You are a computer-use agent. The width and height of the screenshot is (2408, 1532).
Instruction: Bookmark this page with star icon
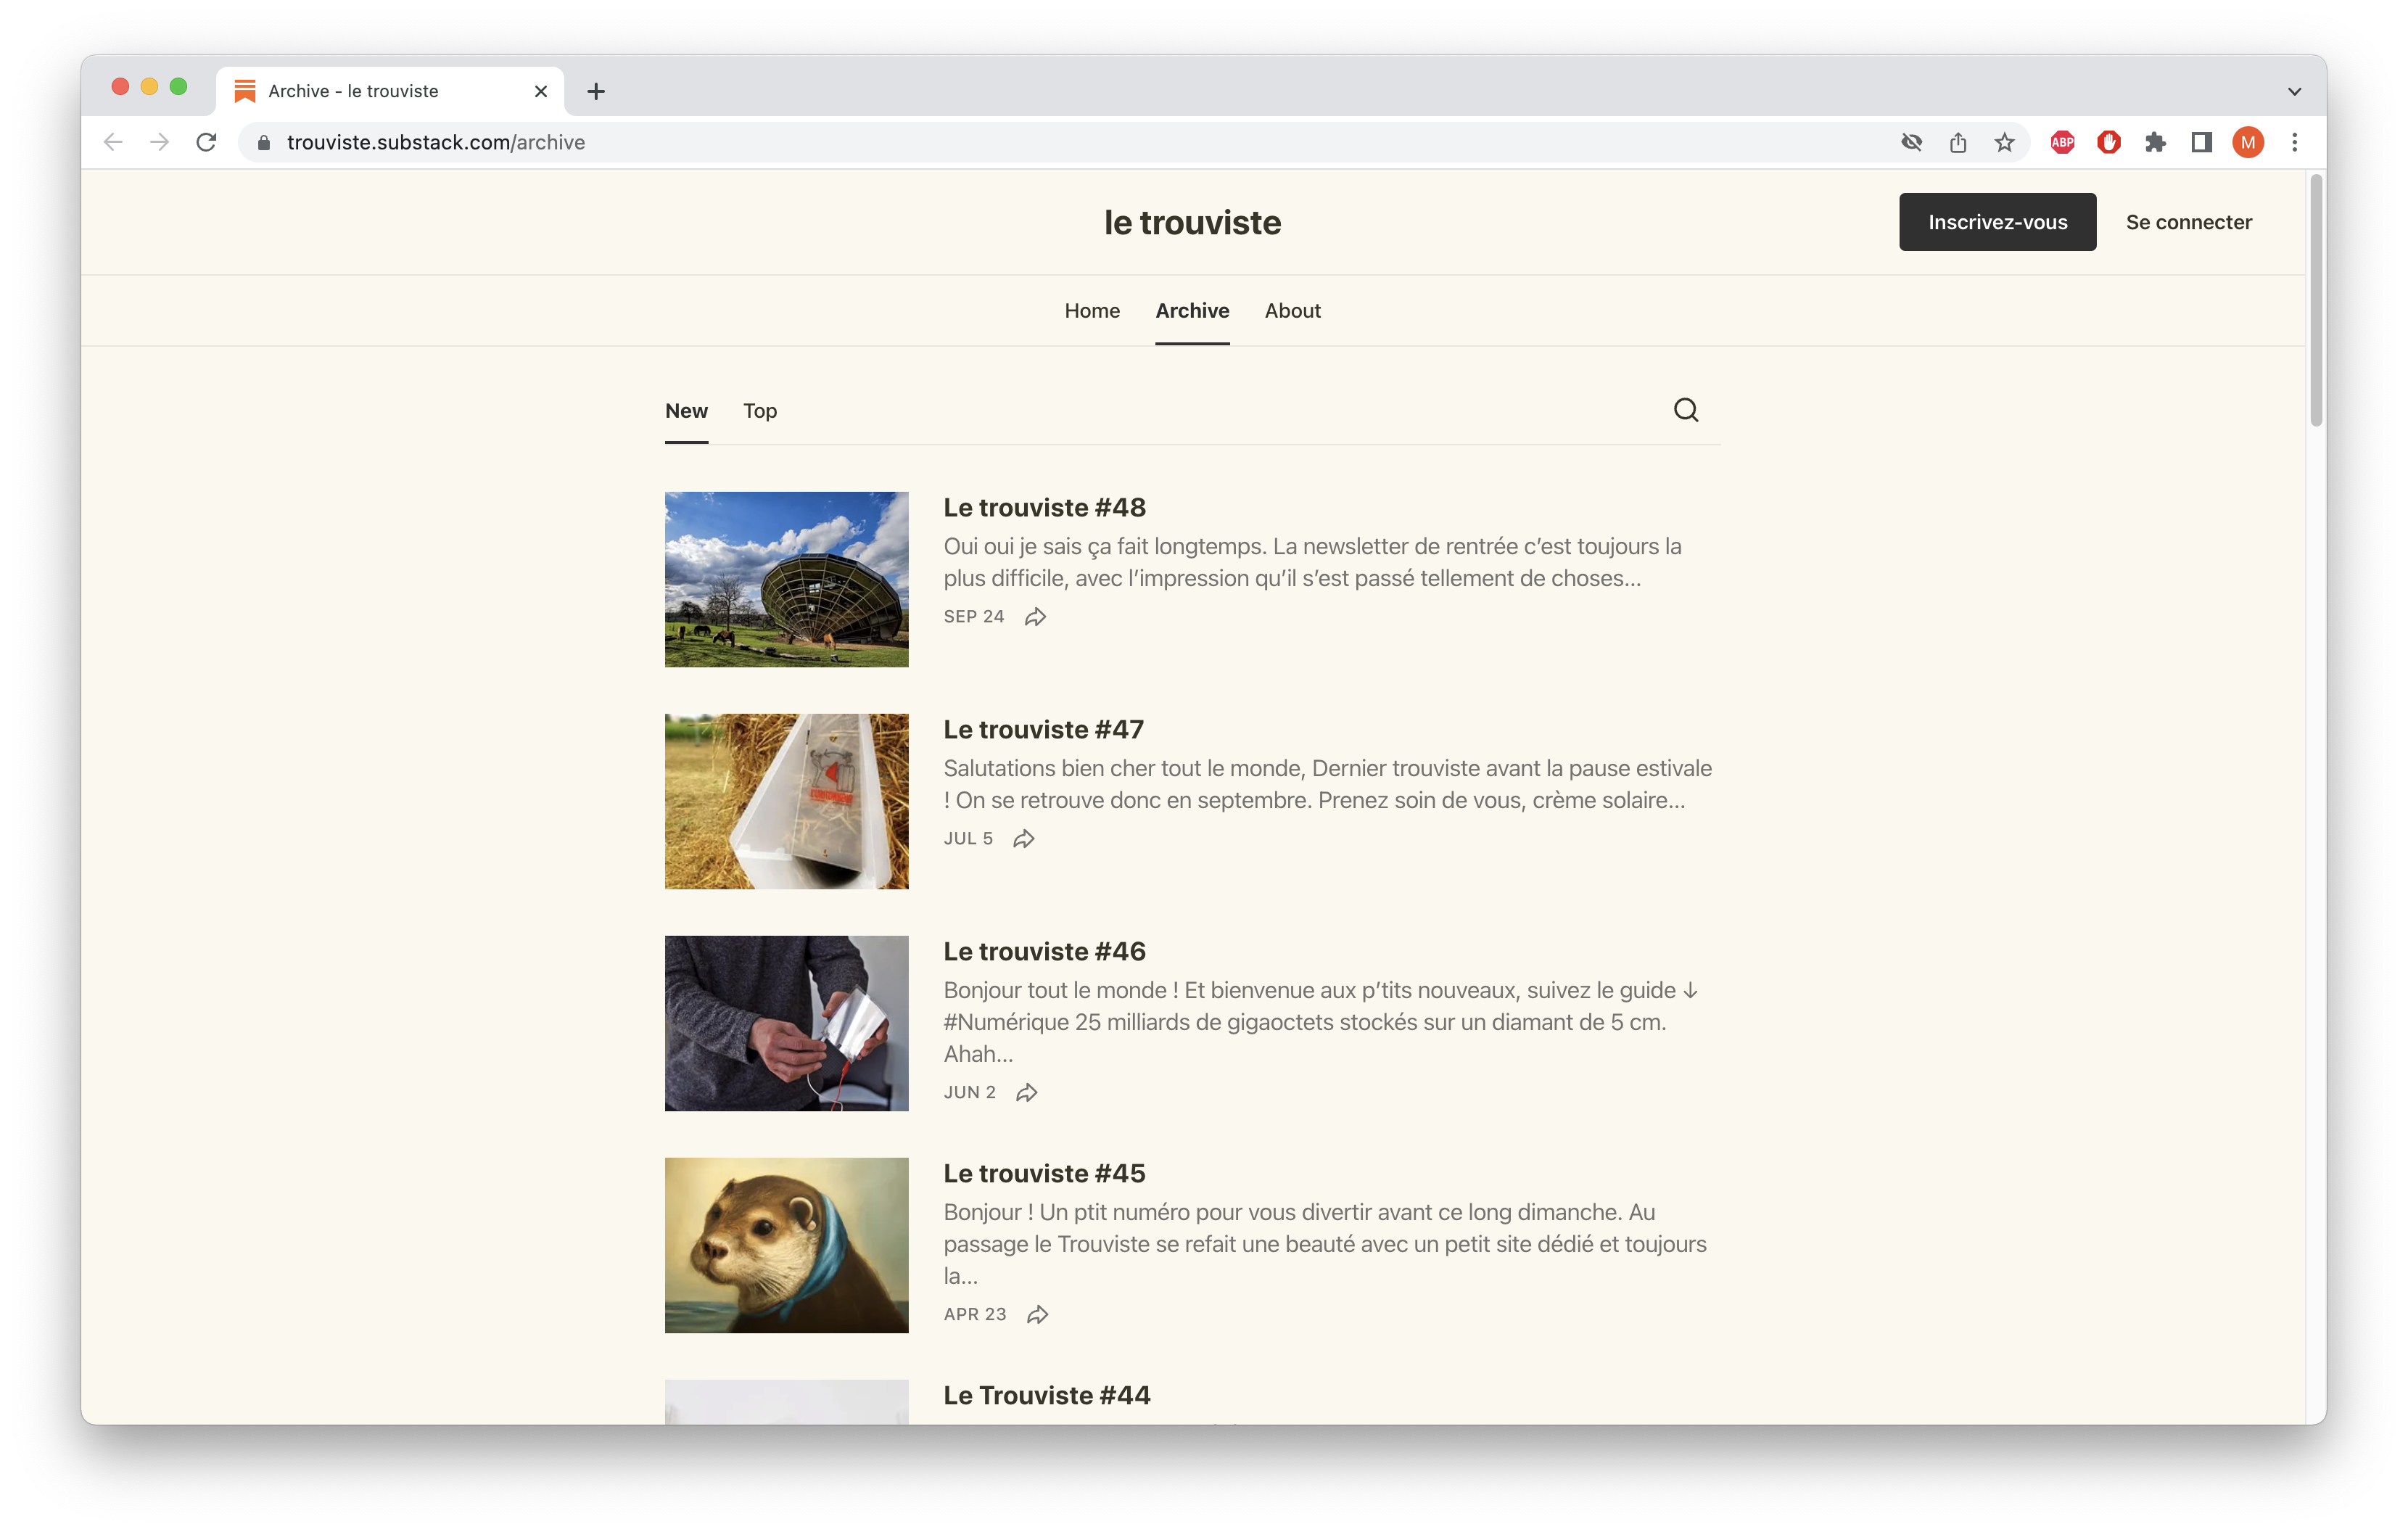pos(2004,142)
